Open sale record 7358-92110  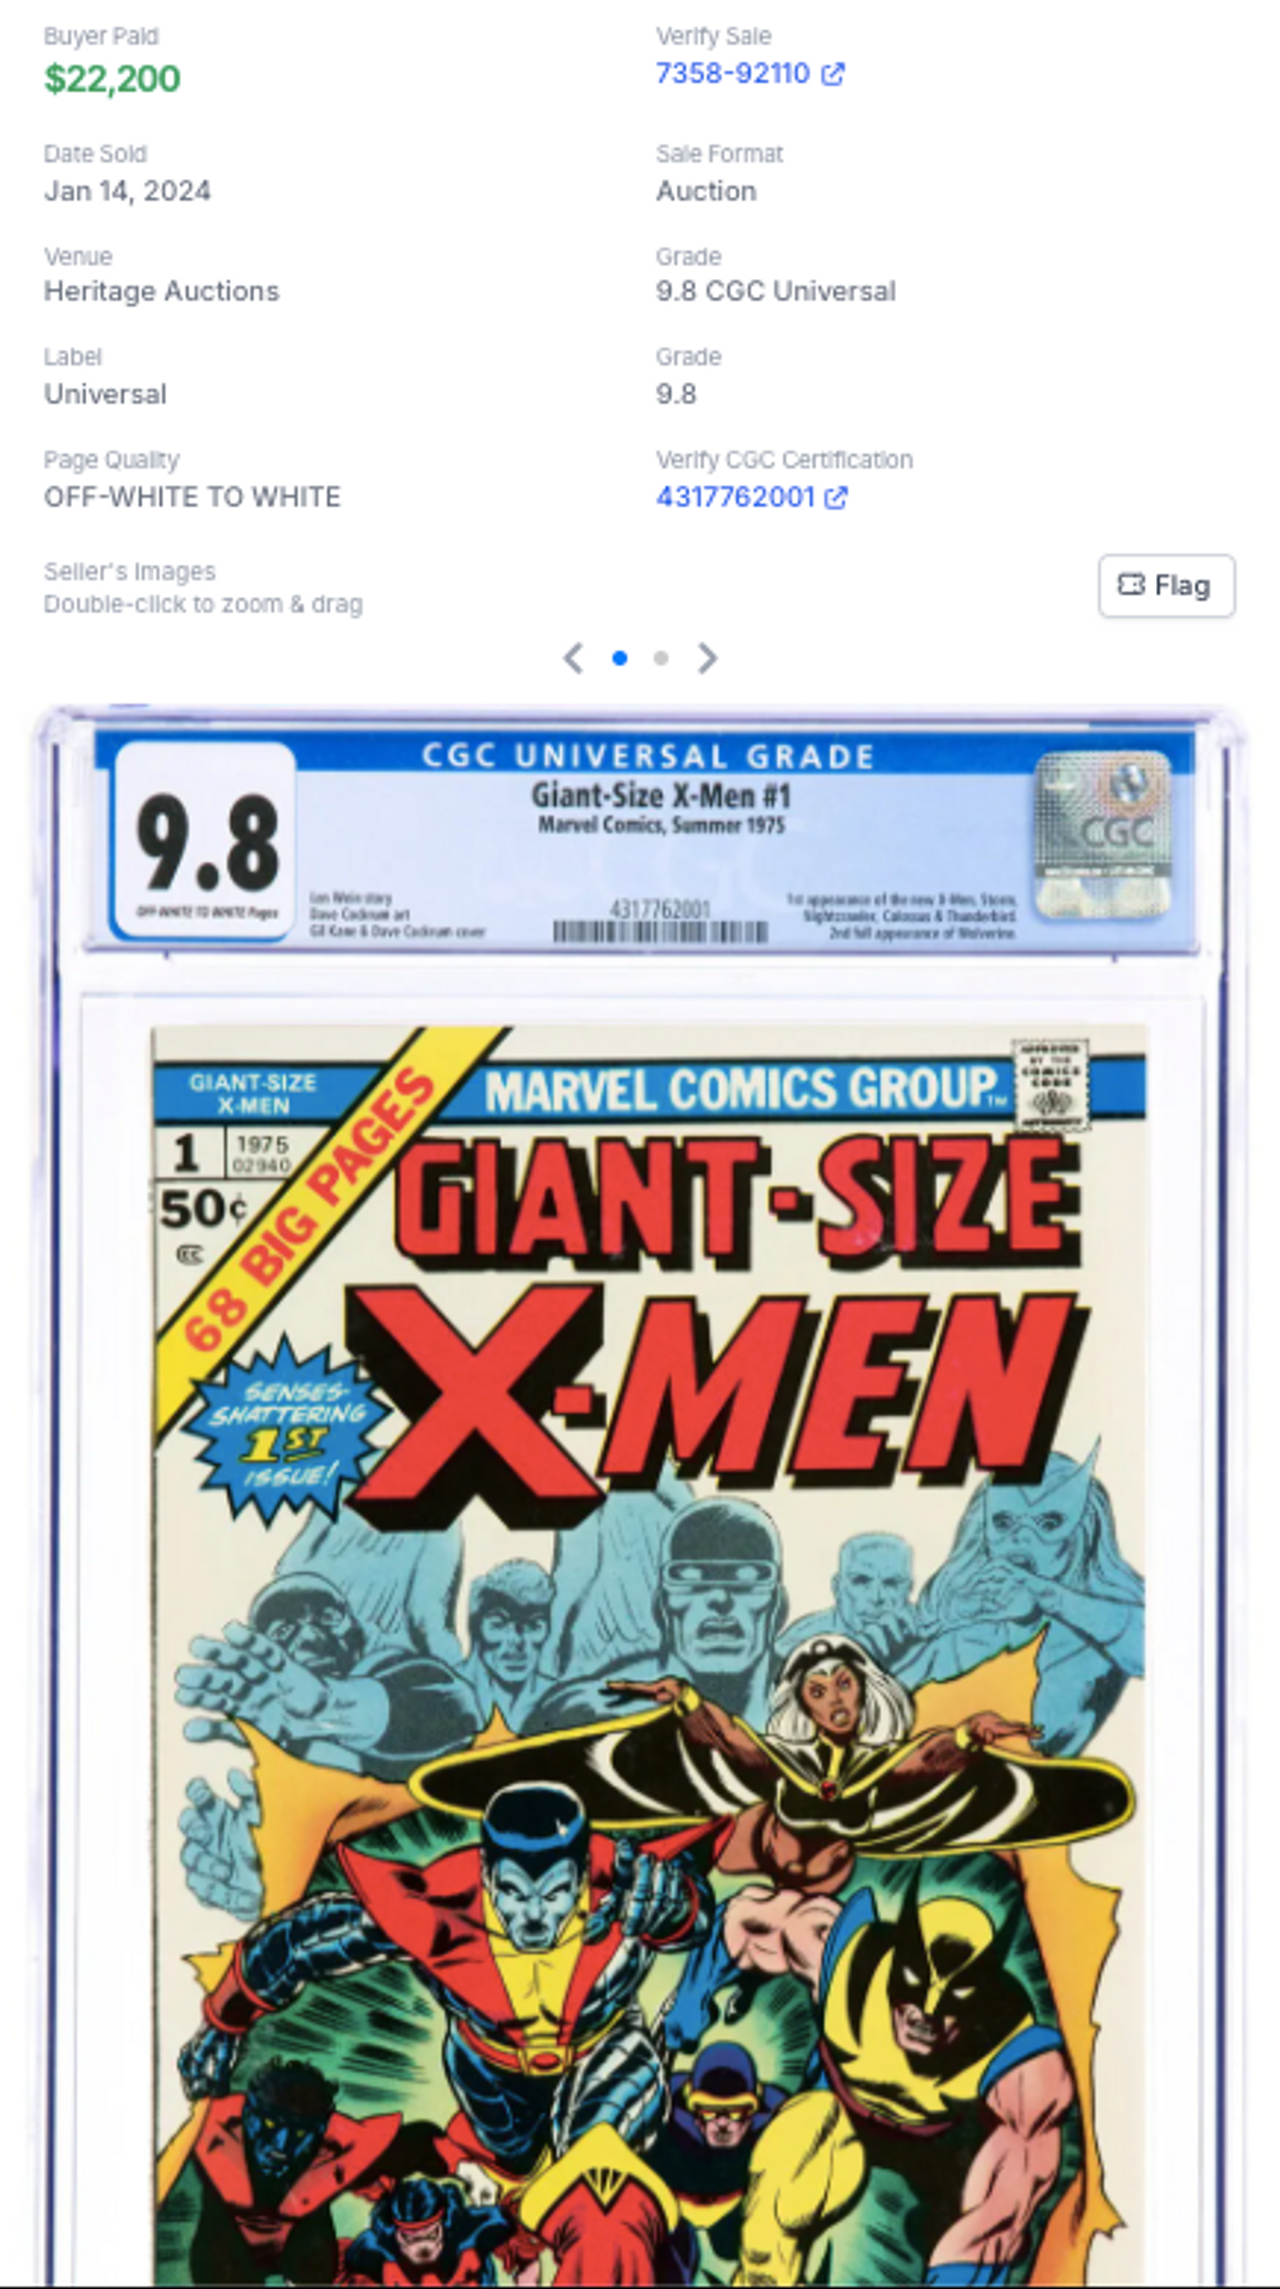pyautogui.click(x=732, y=74)
